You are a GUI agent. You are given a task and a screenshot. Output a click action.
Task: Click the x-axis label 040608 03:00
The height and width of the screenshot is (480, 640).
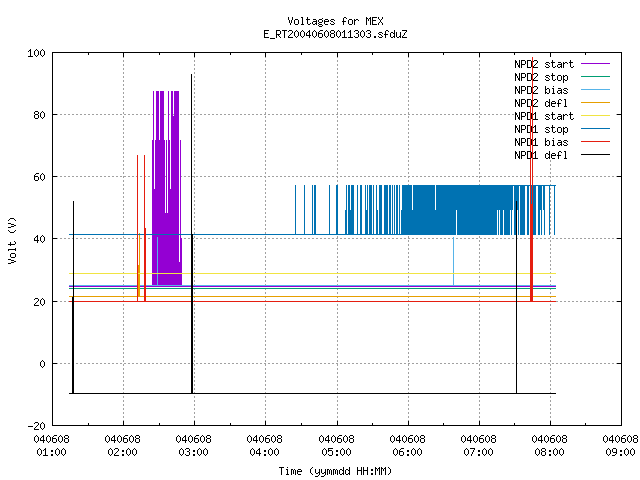pyautogui.click(x=193, y=446)
